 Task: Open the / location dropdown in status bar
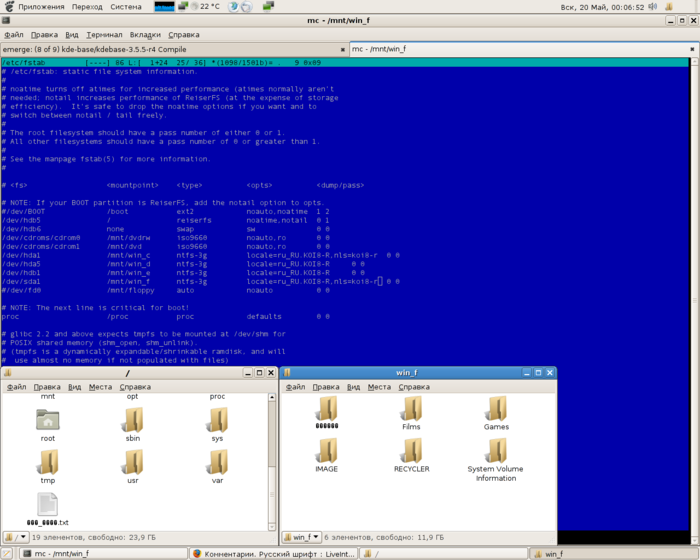16,537
